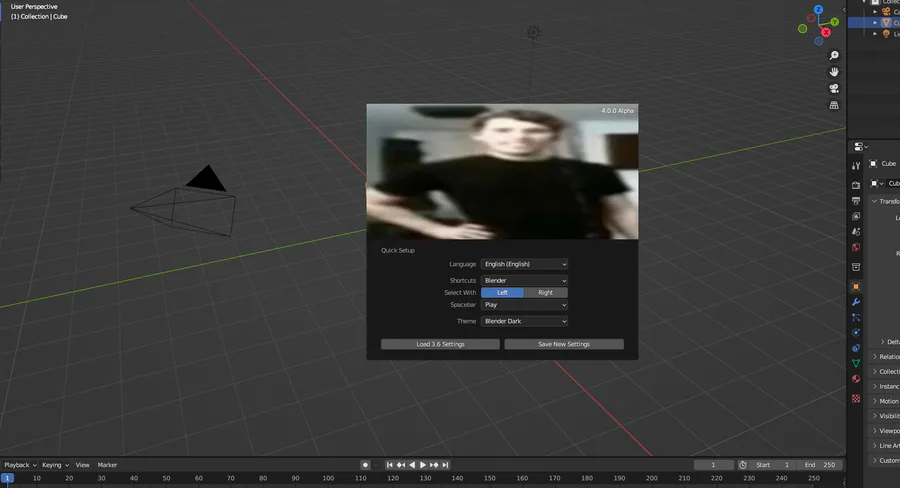Toggle camera view with the camera icon

click(x=834, y=88)
